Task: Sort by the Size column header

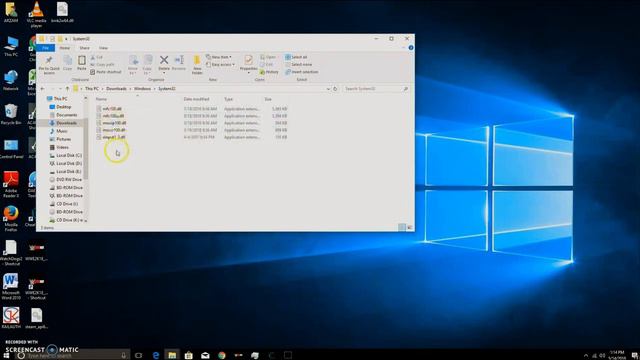Action: [268, 99]
